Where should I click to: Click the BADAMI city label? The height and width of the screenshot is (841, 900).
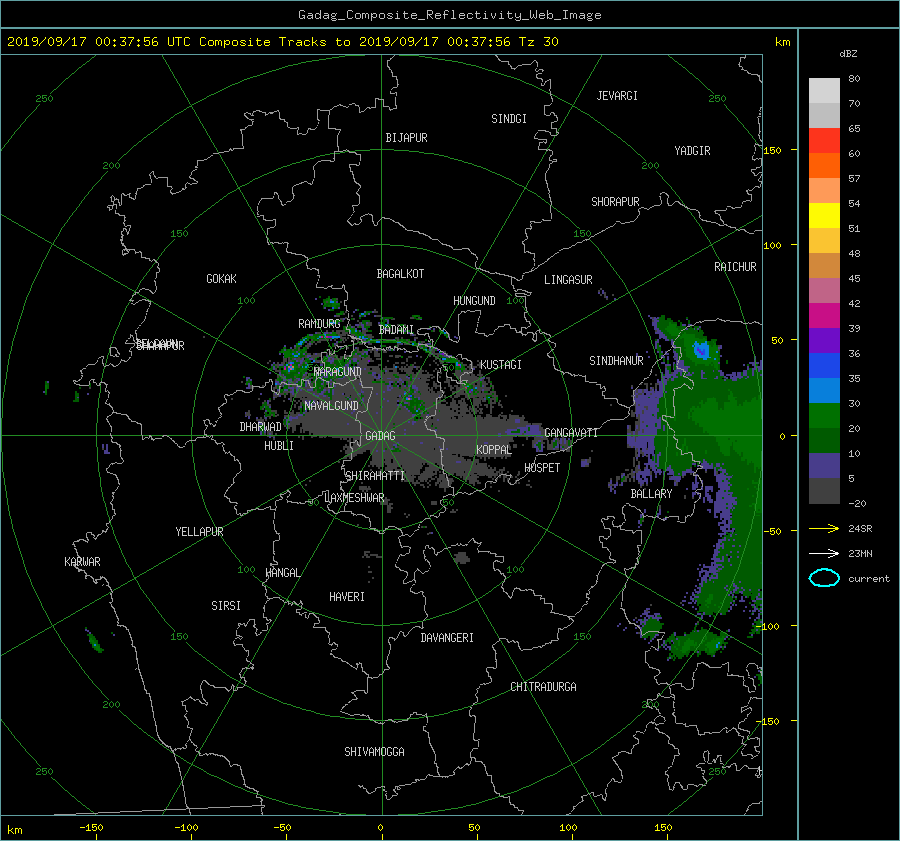pyautogui.click(x=396, y=330)
